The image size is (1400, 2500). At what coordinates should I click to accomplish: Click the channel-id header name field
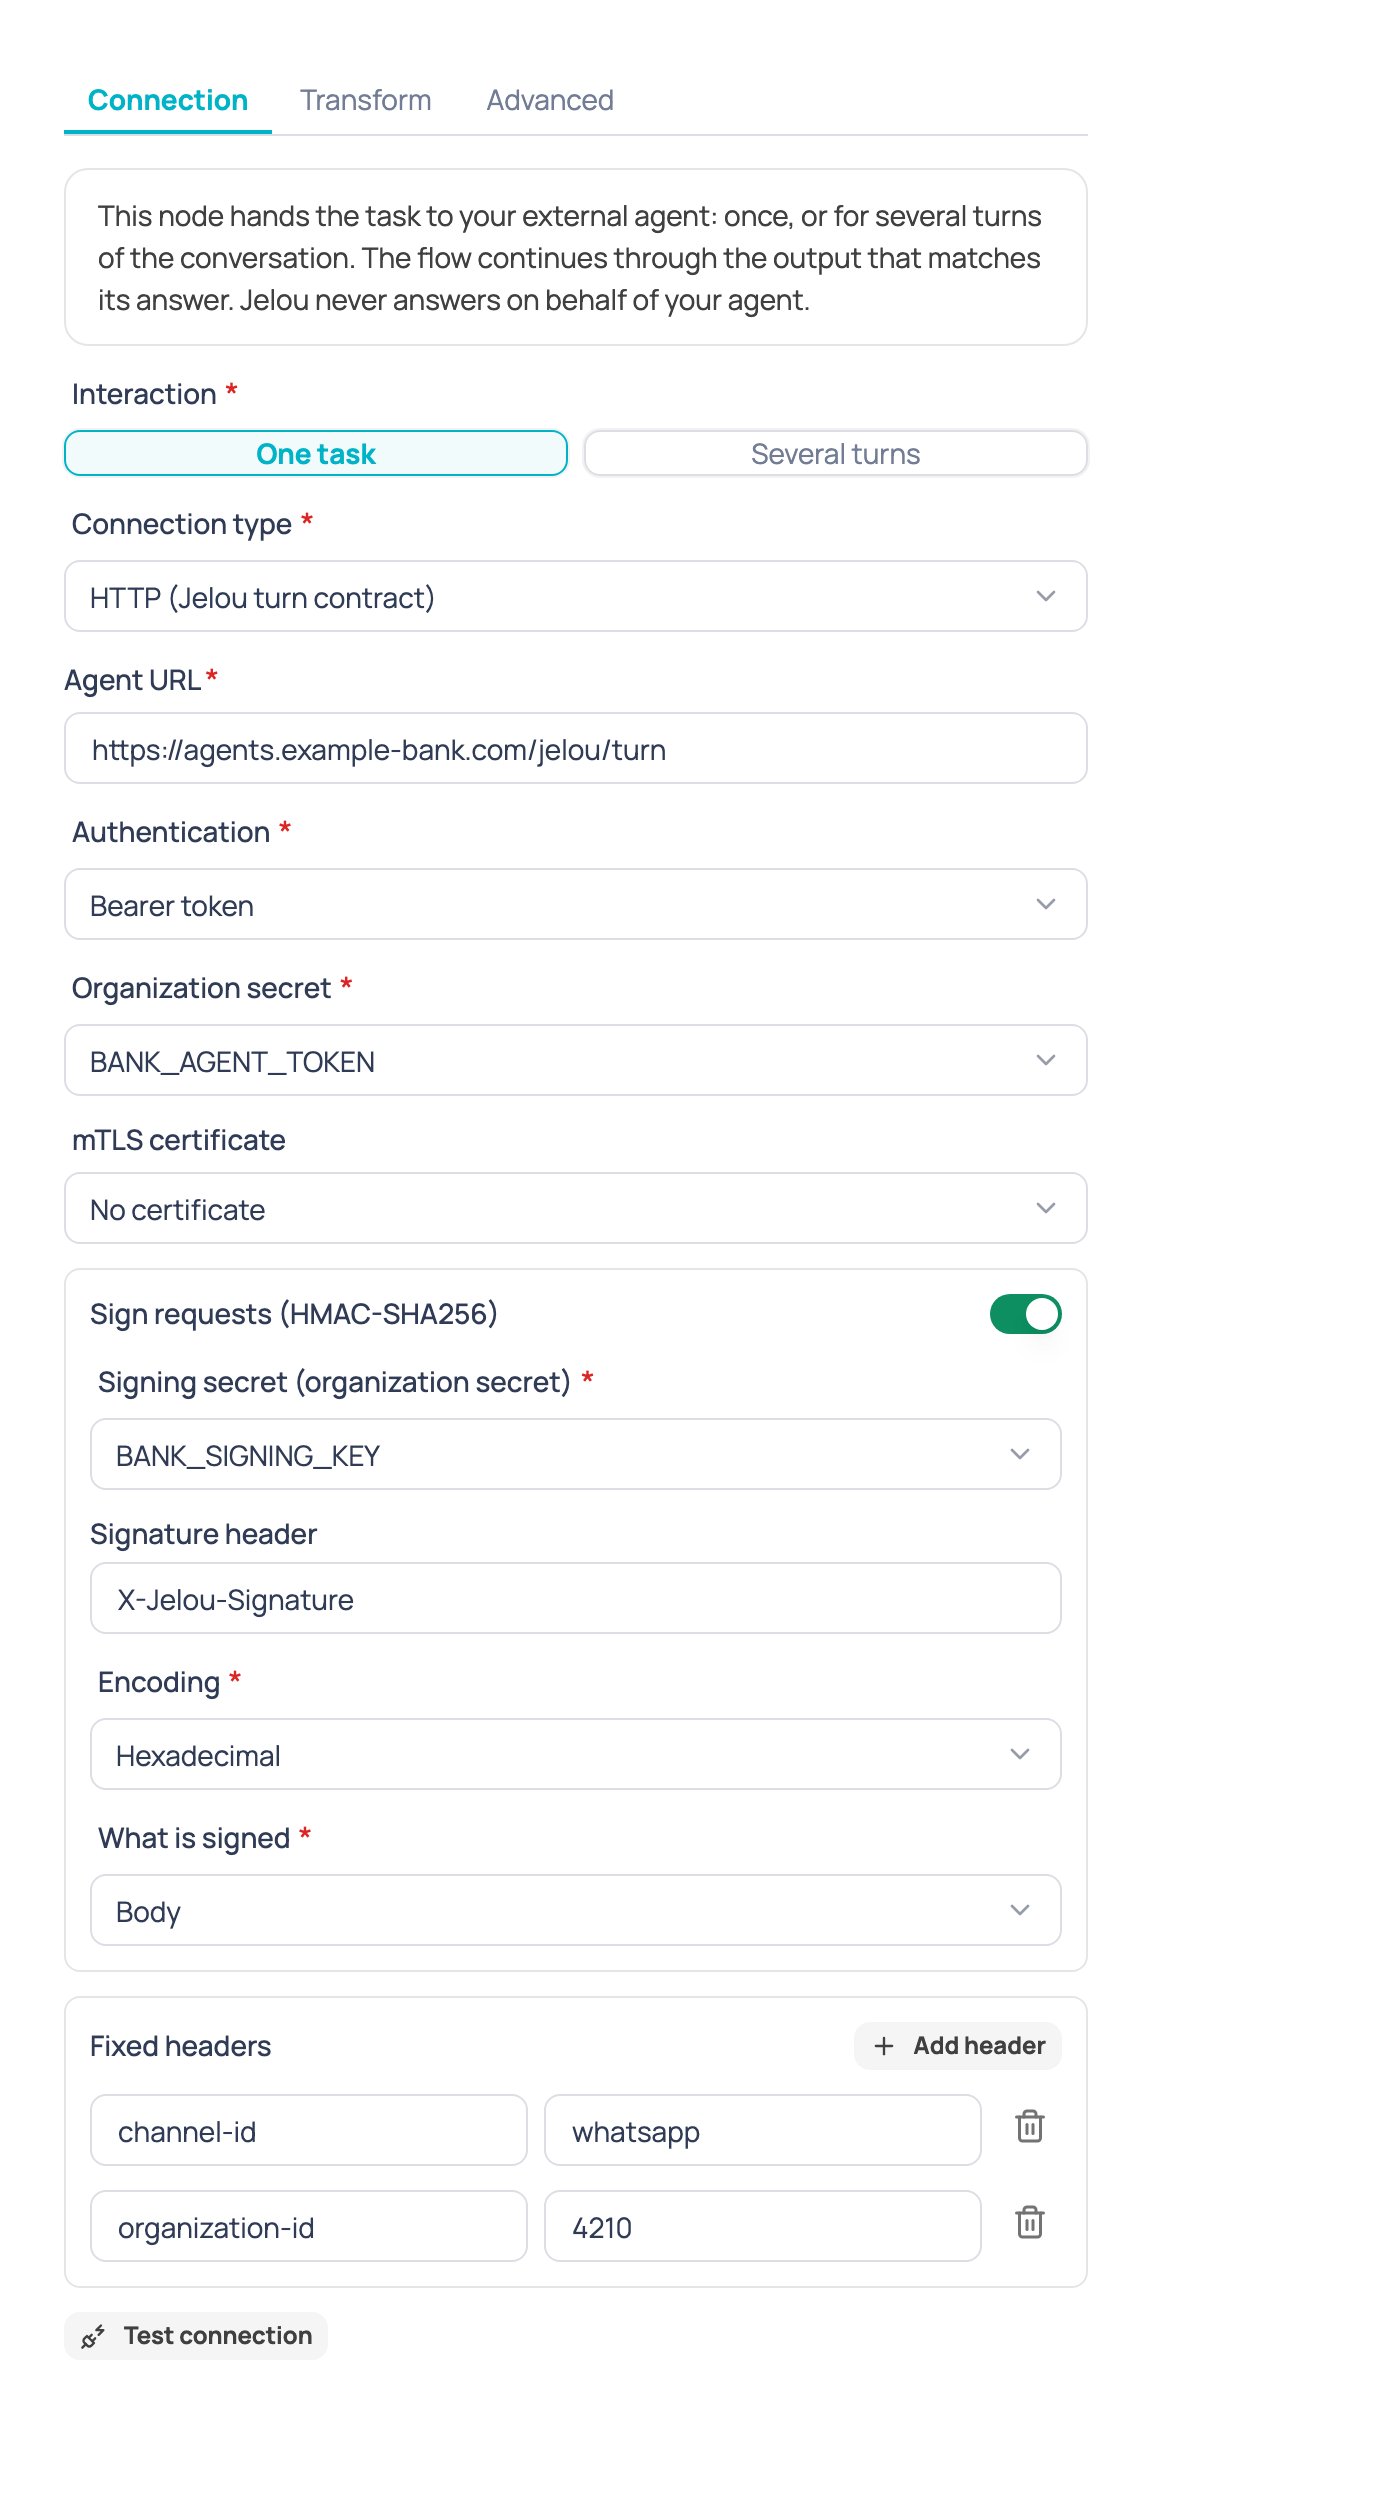(x=309, y=2131)
